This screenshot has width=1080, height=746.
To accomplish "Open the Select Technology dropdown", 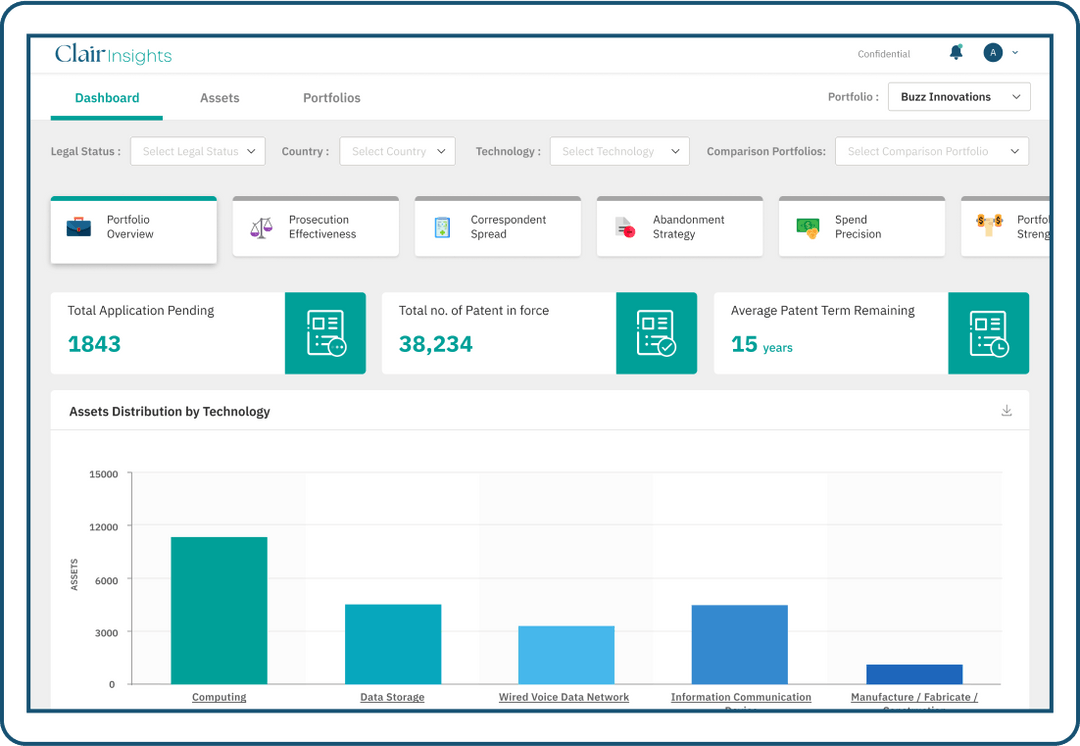I will (619, 152).
